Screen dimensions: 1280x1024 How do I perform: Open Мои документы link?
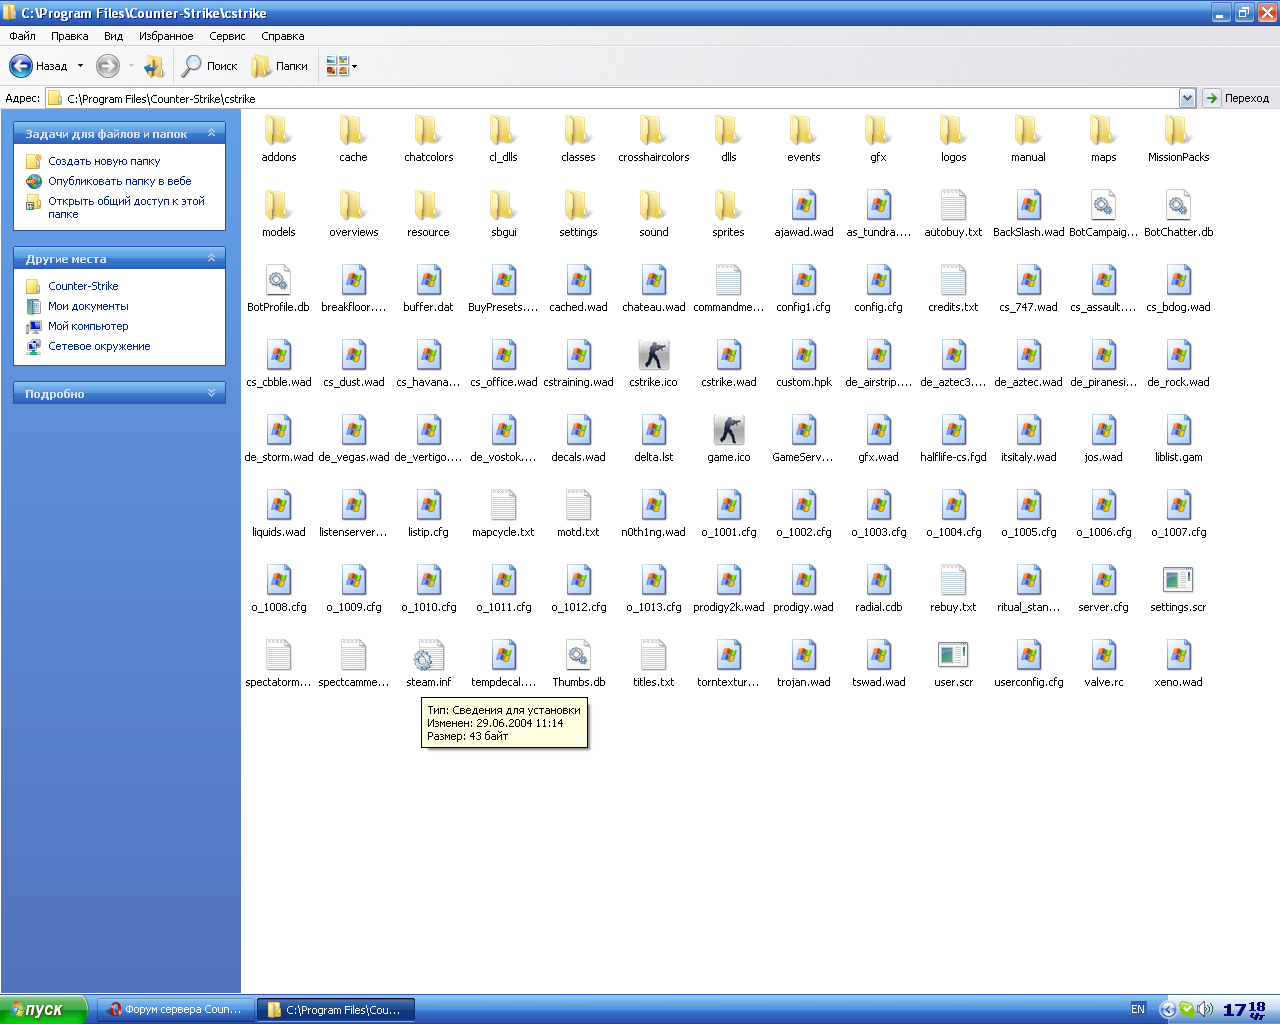click(88, 306)
